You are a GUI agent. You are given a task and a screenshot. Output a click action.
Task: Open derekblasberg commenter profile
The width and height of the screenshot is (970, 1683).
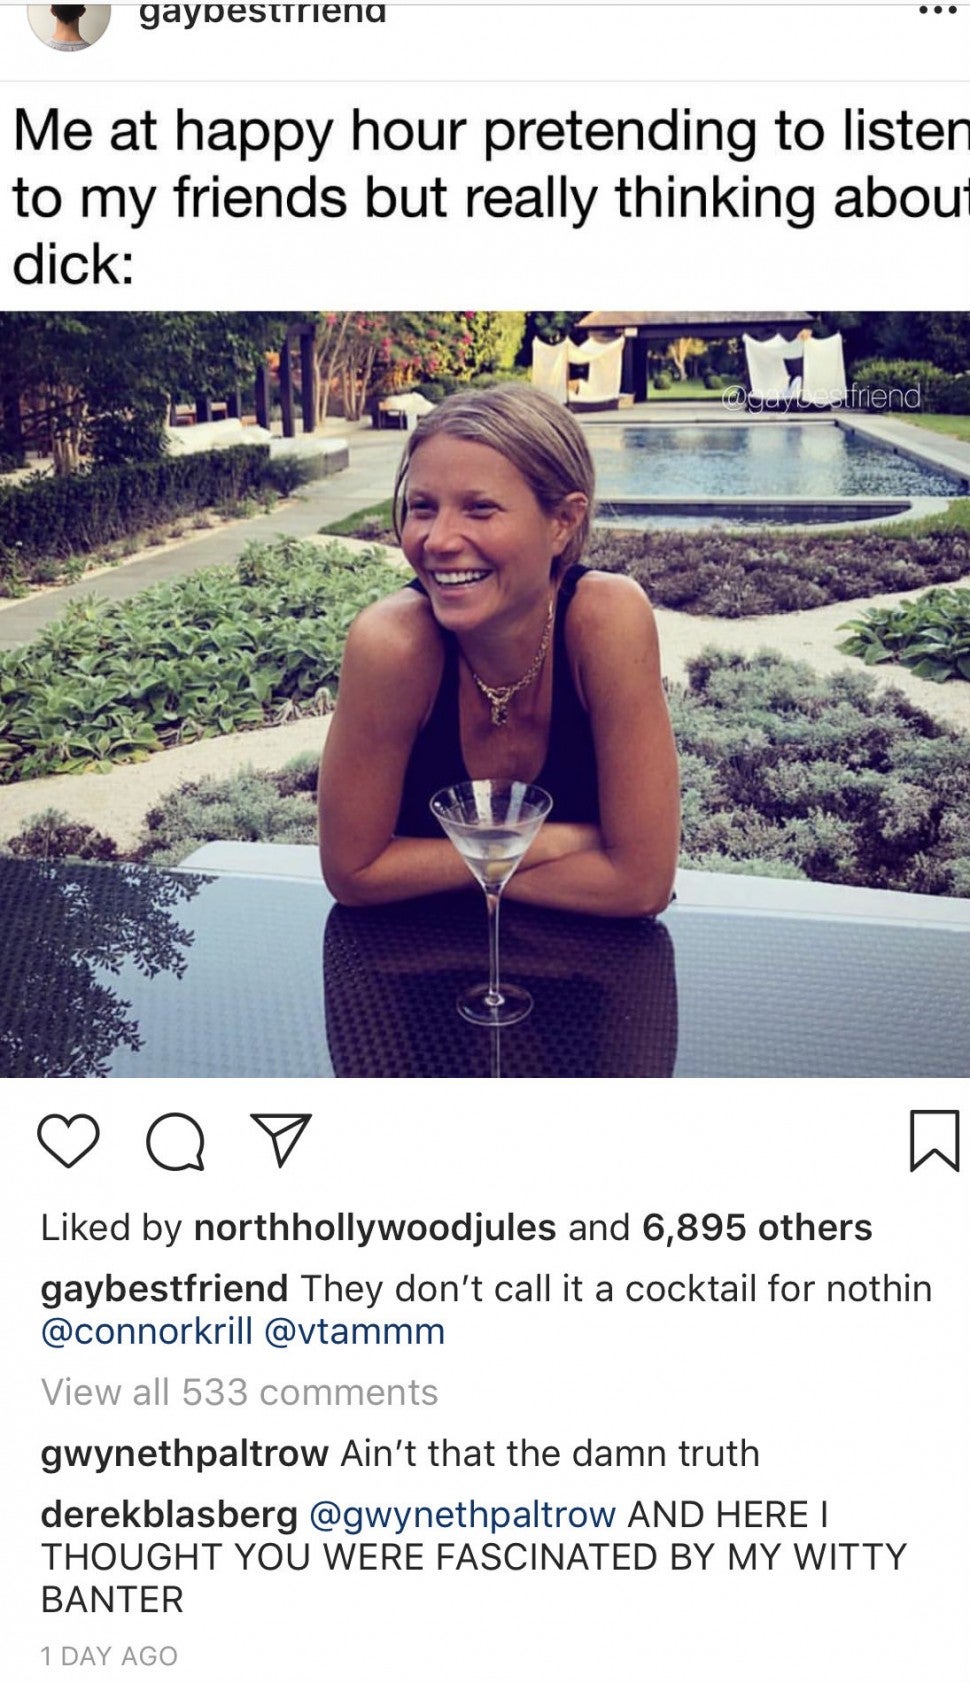(169, 1514)
